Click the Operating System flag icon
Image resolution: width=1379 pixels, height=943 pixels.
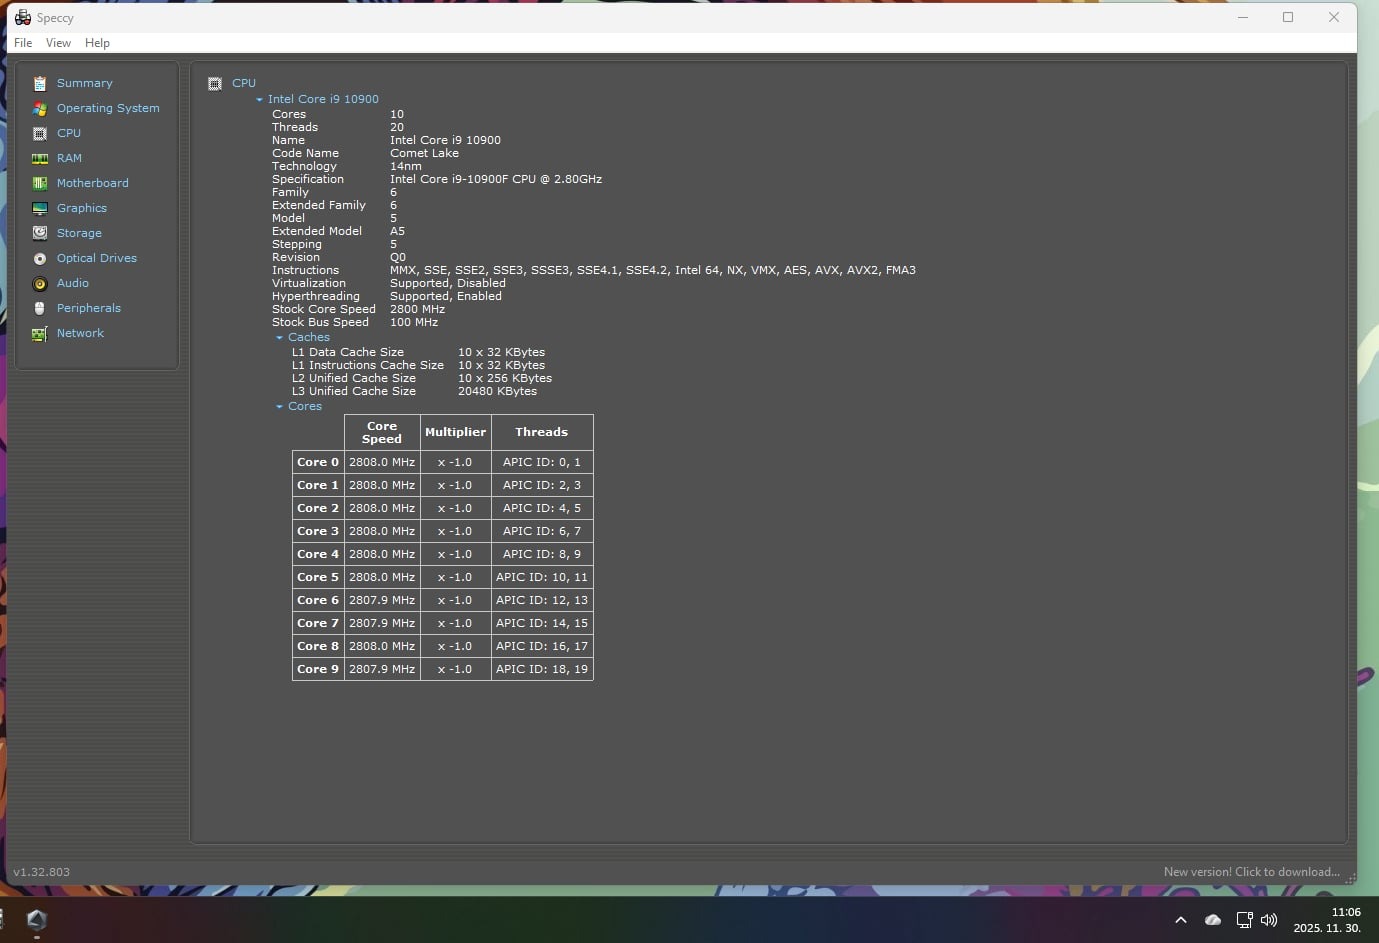[40, 108]
